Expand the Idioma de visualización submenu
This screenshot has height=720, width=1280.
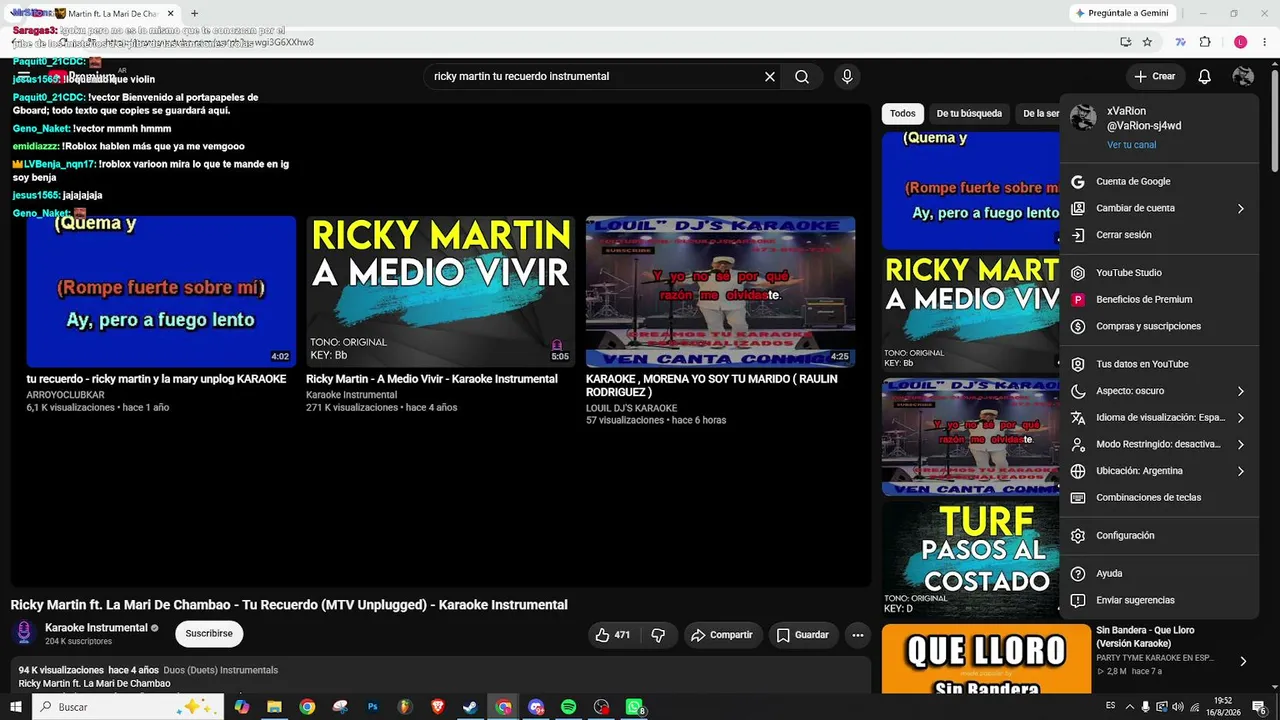[x=1240, y=418]
